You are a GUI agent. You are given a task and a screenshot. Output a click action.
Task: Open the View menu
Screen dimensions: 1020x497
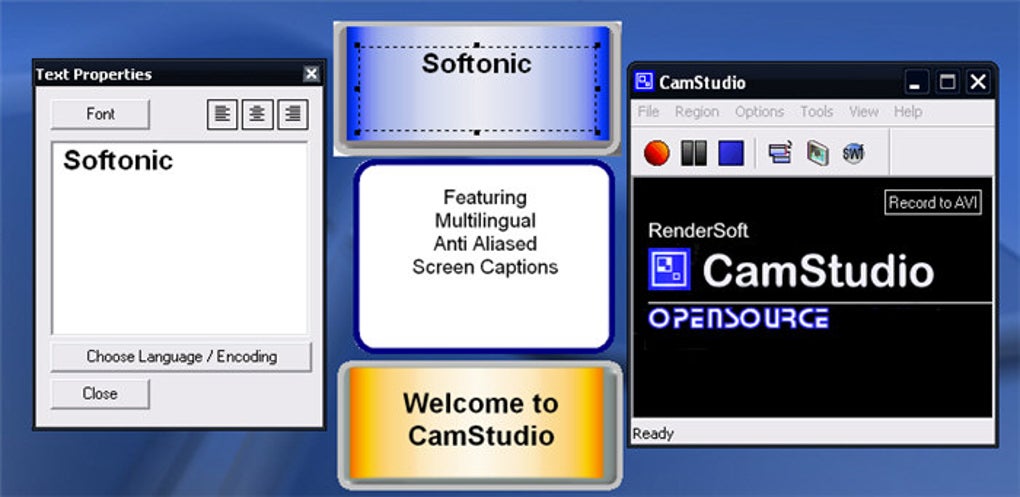[864, 112]
